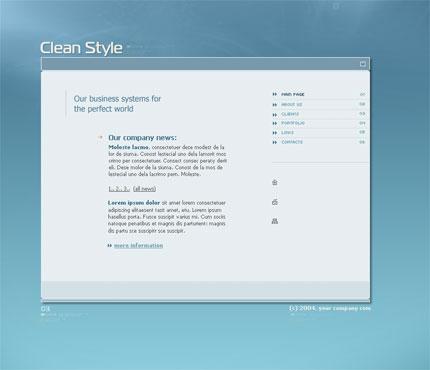Click the arrow icon beside Main Page
The height and width of the screenshot is (370, 430).
point(275,94)
